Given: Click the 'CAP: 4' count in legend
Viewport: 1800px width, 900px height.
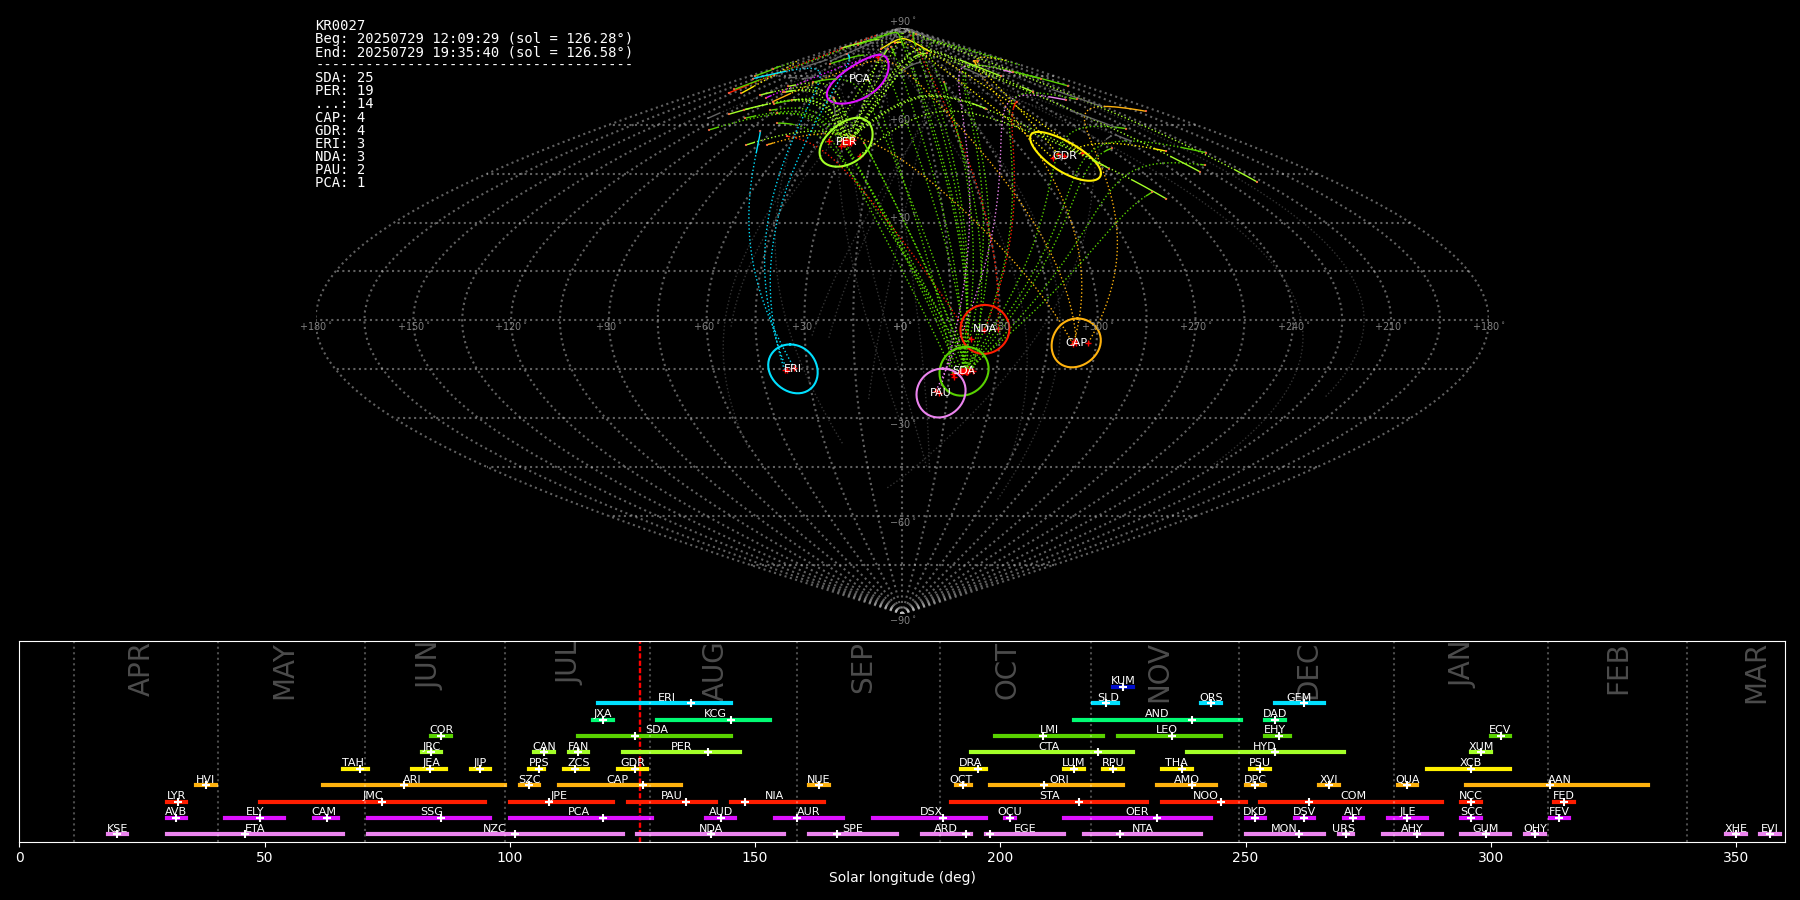Looking at the screenshot, I should [340, 118].
